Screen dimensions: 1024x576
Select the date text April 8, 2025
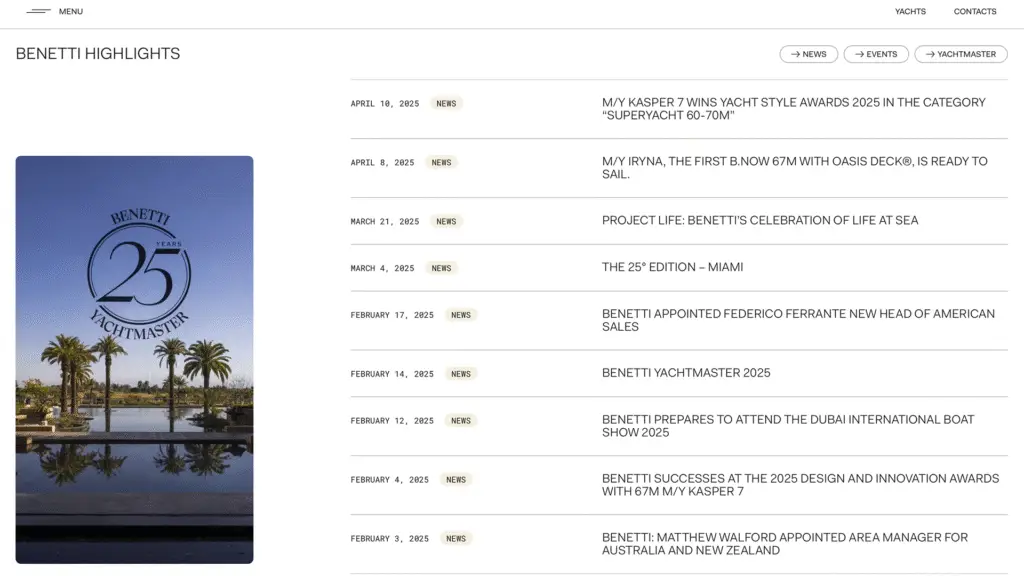coord(382,162)
